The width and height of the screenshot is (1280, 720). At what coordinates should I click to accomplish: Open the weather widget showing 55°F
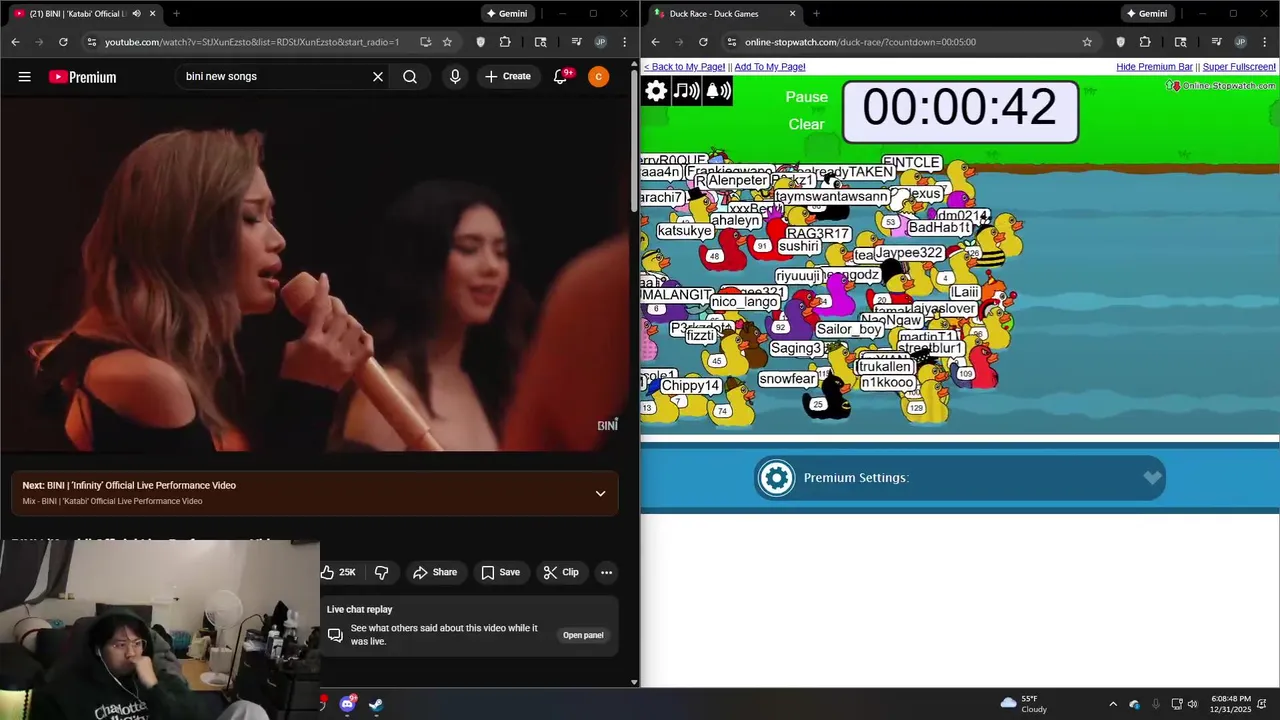pyautogui.click(x=1023, y=704)
